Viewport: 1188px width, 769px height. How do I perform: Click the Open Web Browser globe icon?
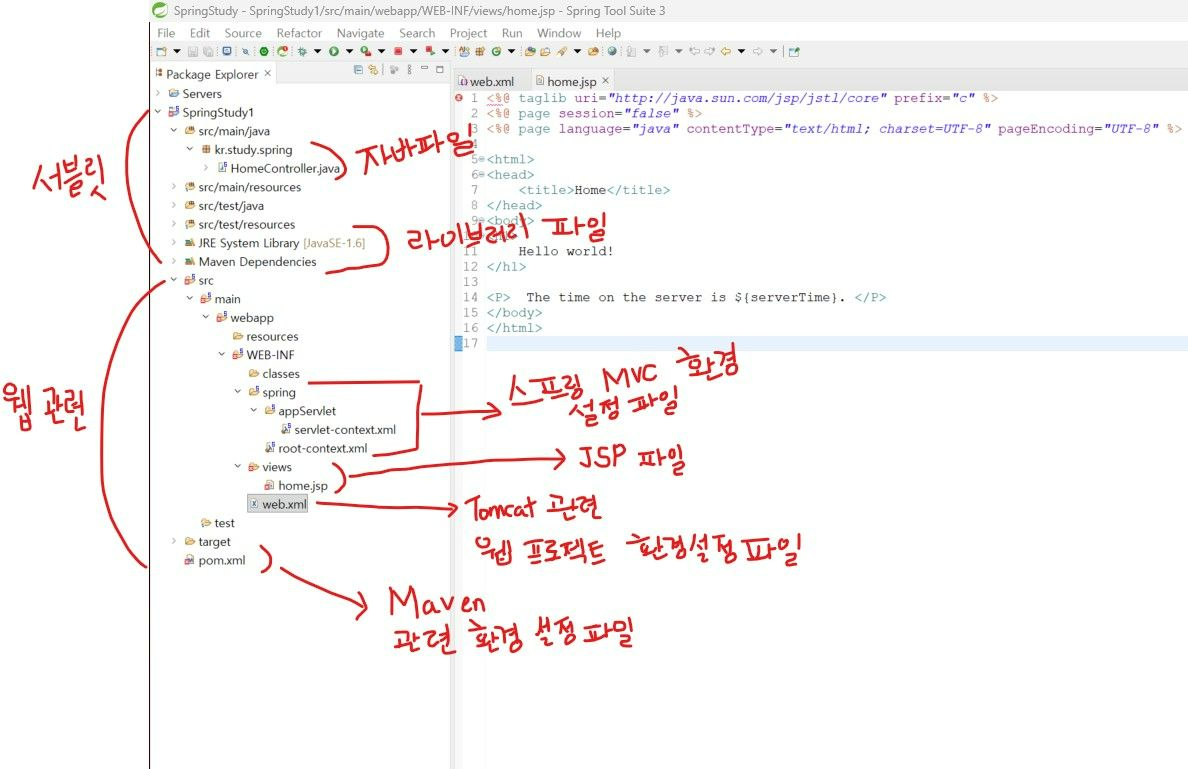point(611,52)
